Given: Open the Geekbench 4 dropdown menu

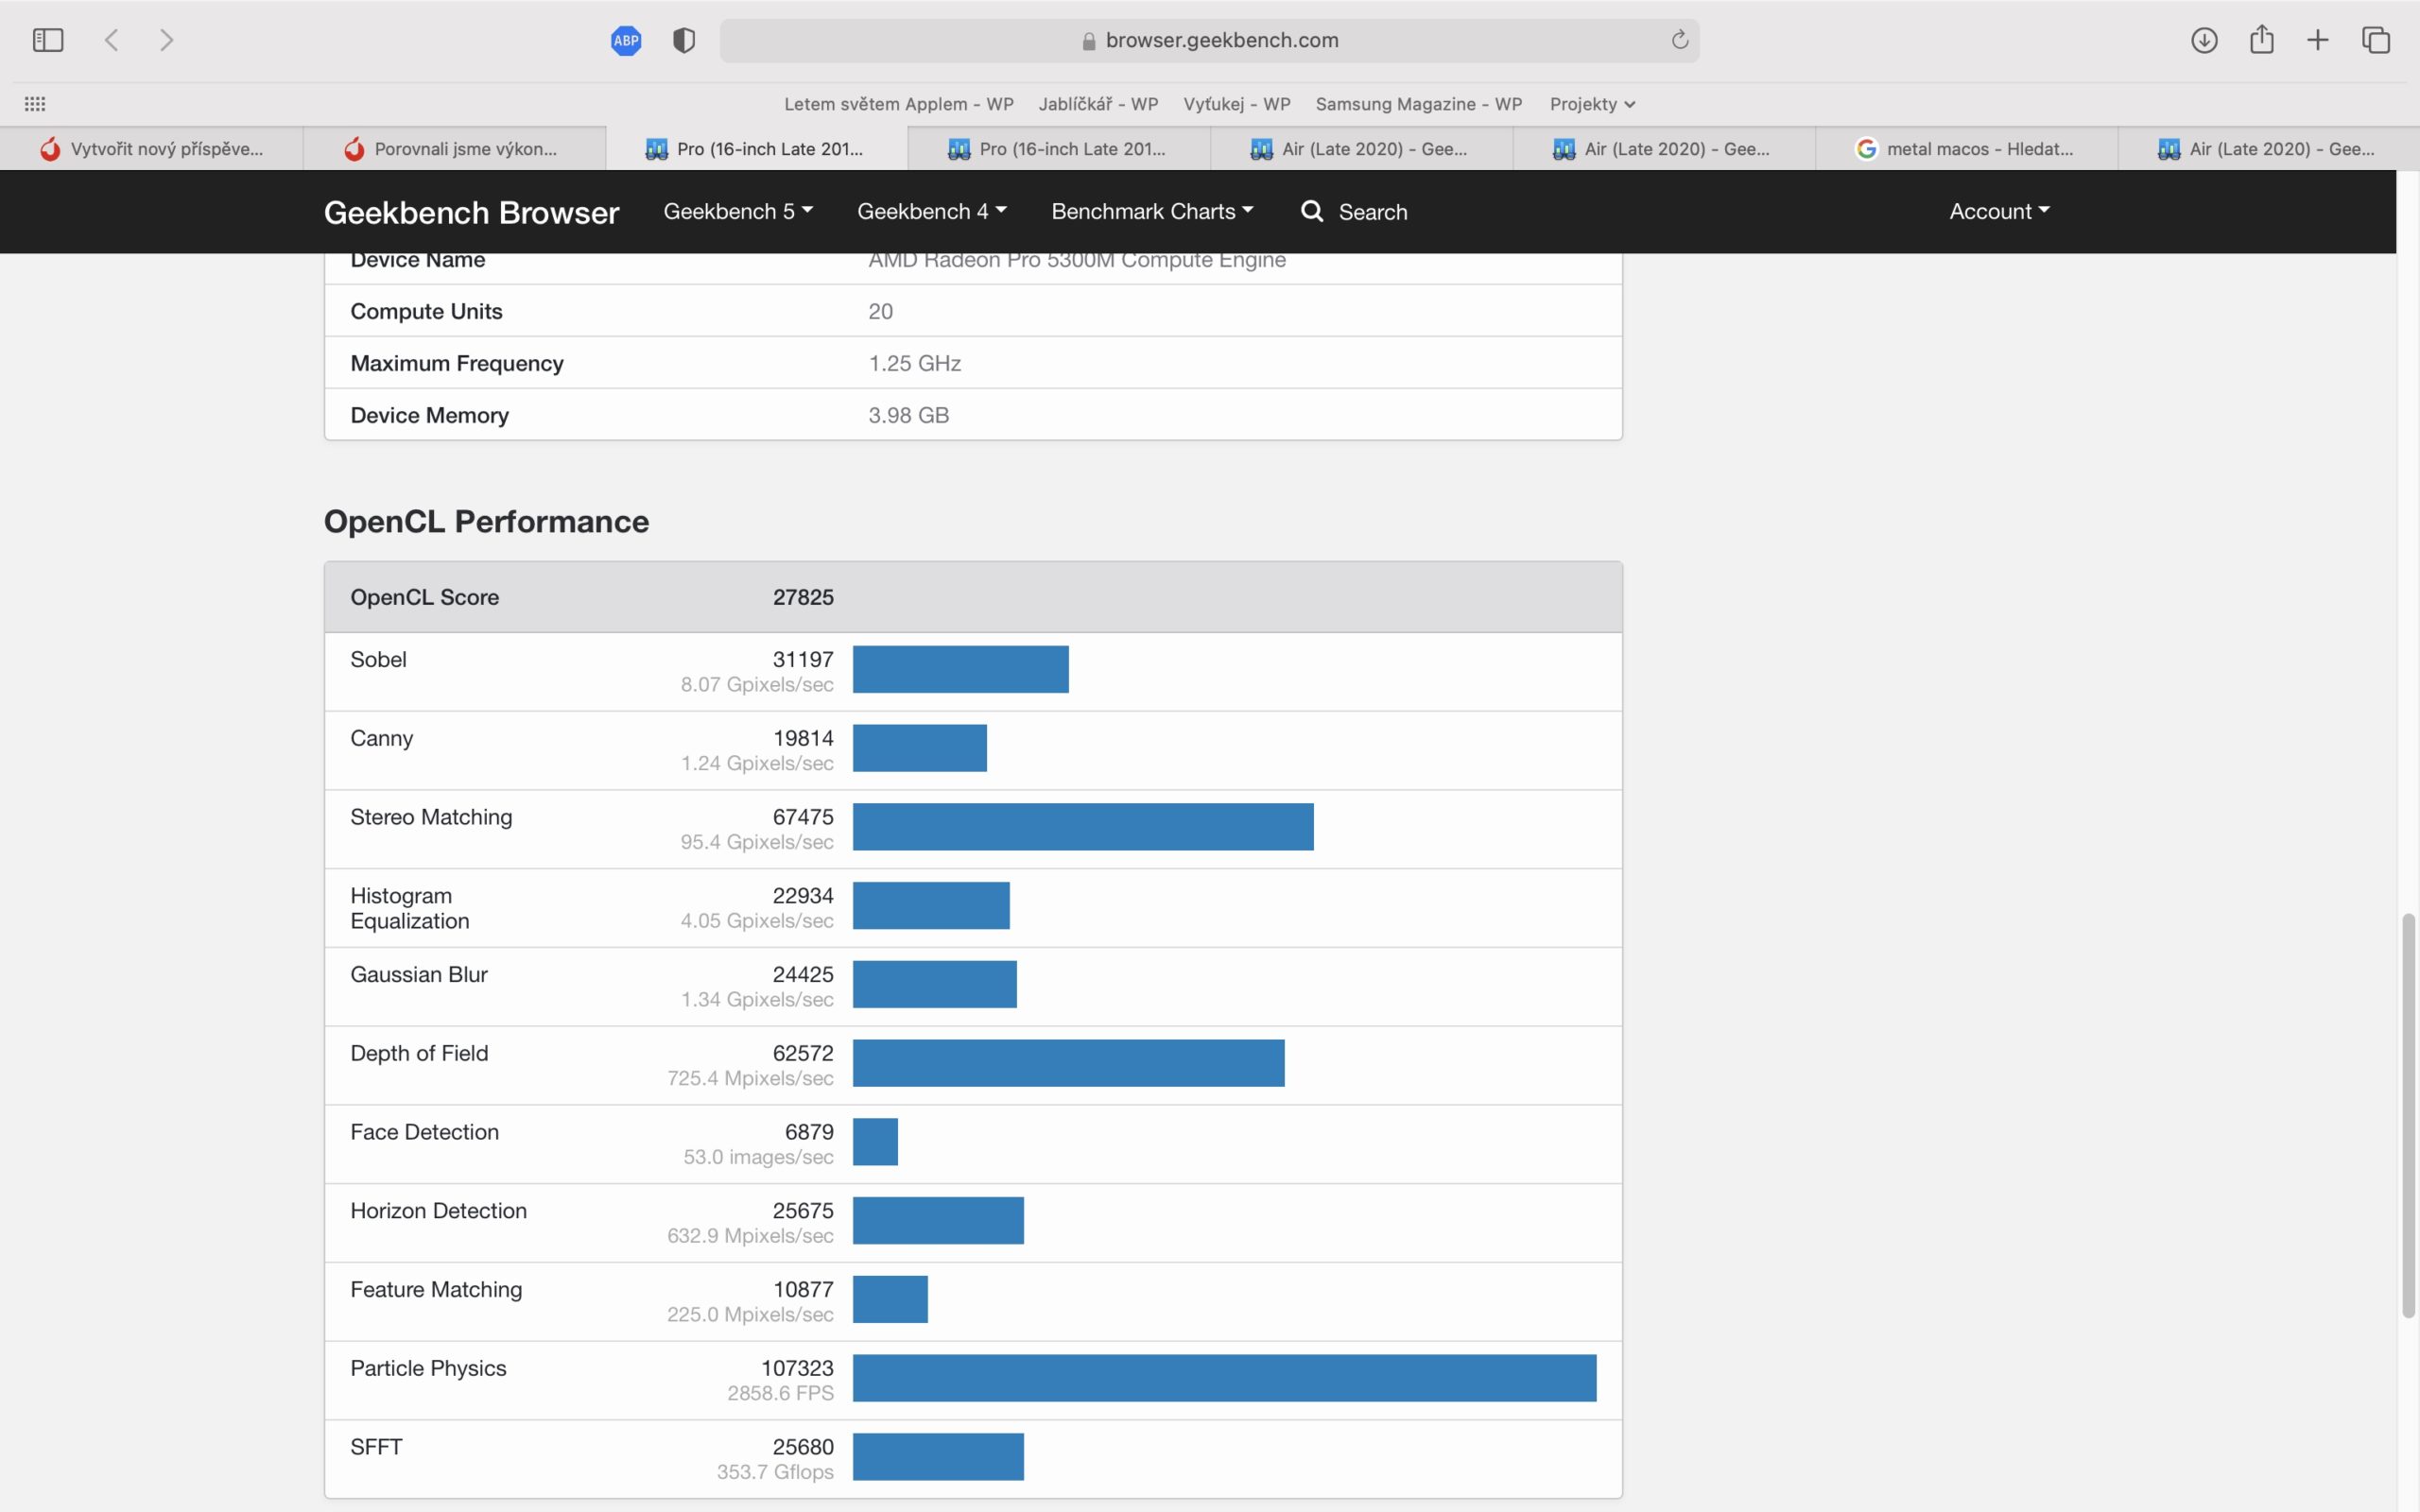Looking at the screenshot, I should coord(932,211).
